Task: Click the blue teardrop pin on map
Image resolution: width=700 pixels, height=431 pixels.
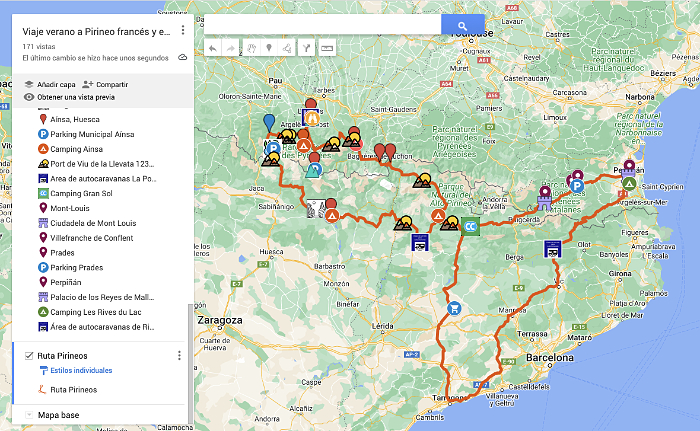Action: point(269,123)
